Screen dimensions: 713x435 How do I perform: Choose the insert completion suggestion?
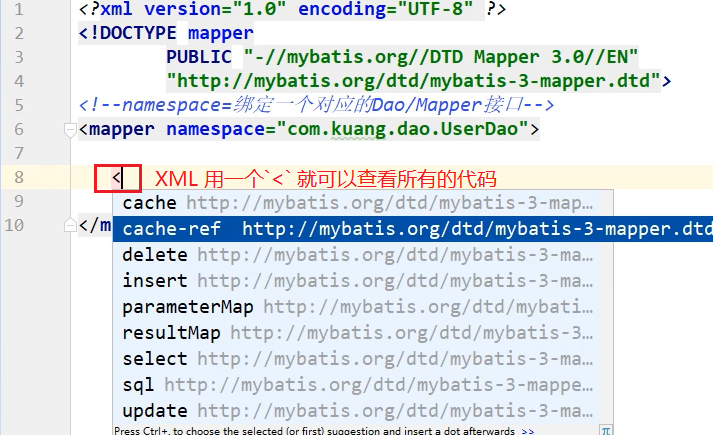click(x=356, y=281)
